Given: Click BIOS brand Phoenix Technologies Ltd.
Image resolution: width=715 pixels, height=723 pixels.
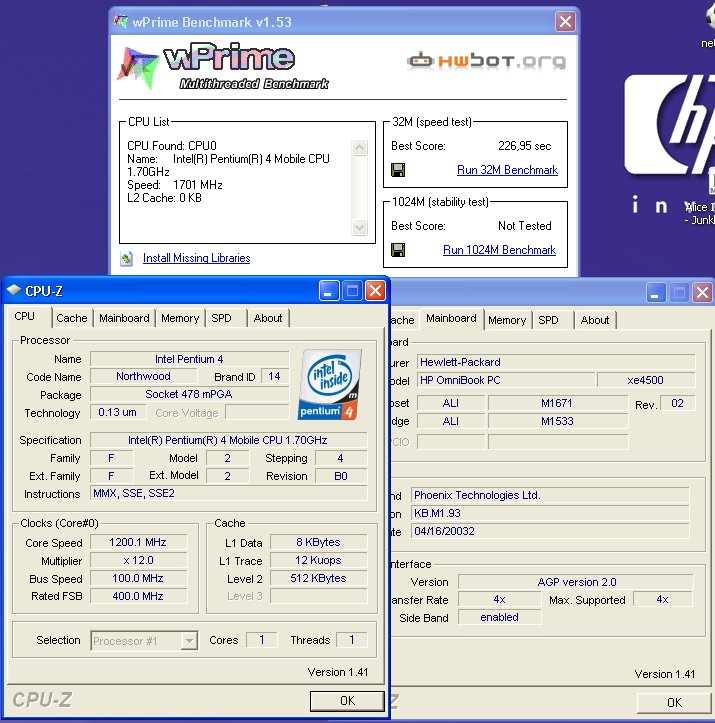Looking at the screenshot, I should [550, 495].
